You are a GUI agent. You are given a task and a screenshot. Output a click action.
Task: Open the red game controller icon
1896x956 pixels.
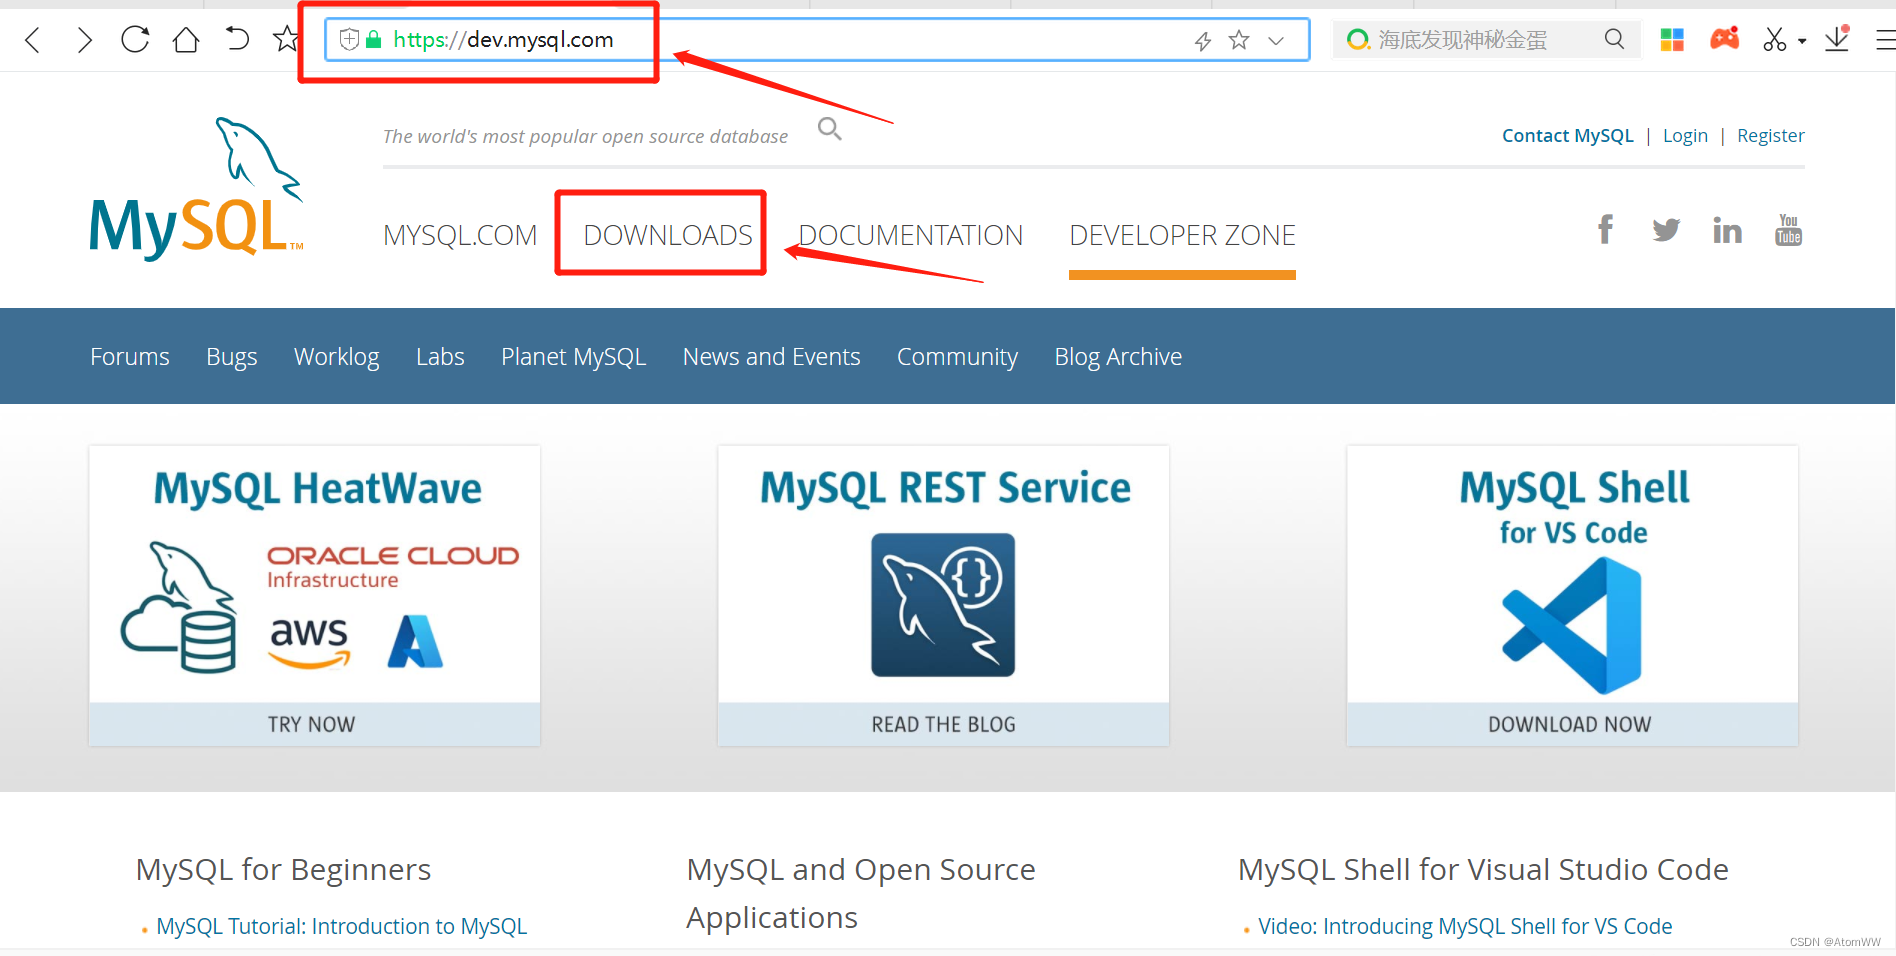(1725, 38)
